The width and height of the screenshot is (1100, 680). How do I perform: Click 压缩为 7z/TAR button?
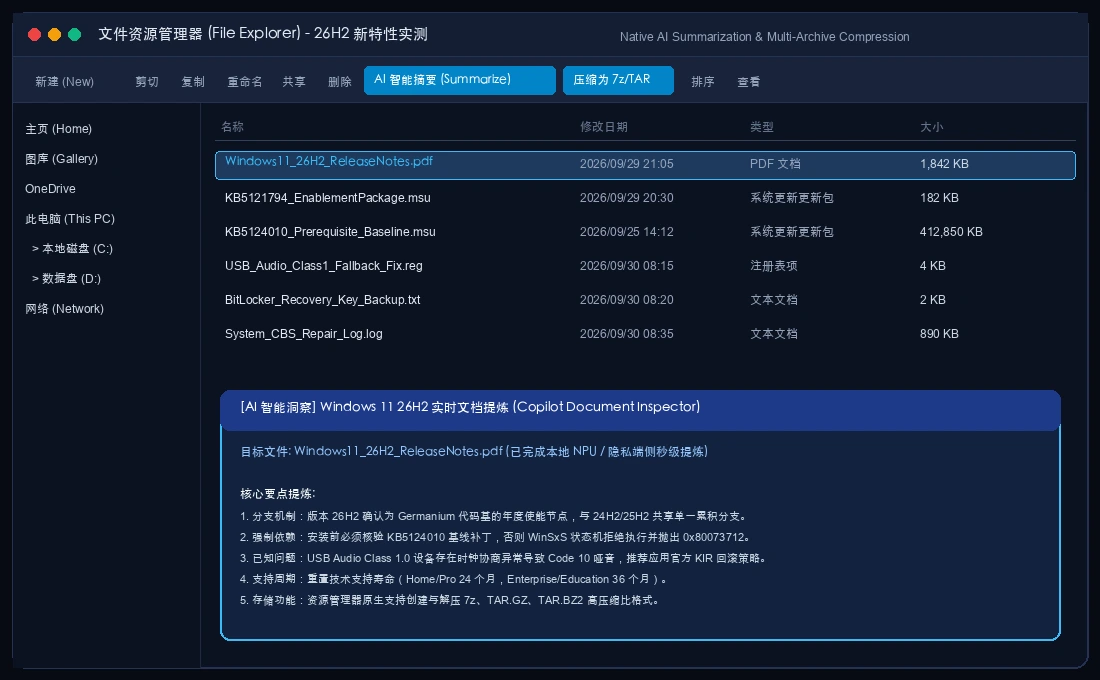618,80
